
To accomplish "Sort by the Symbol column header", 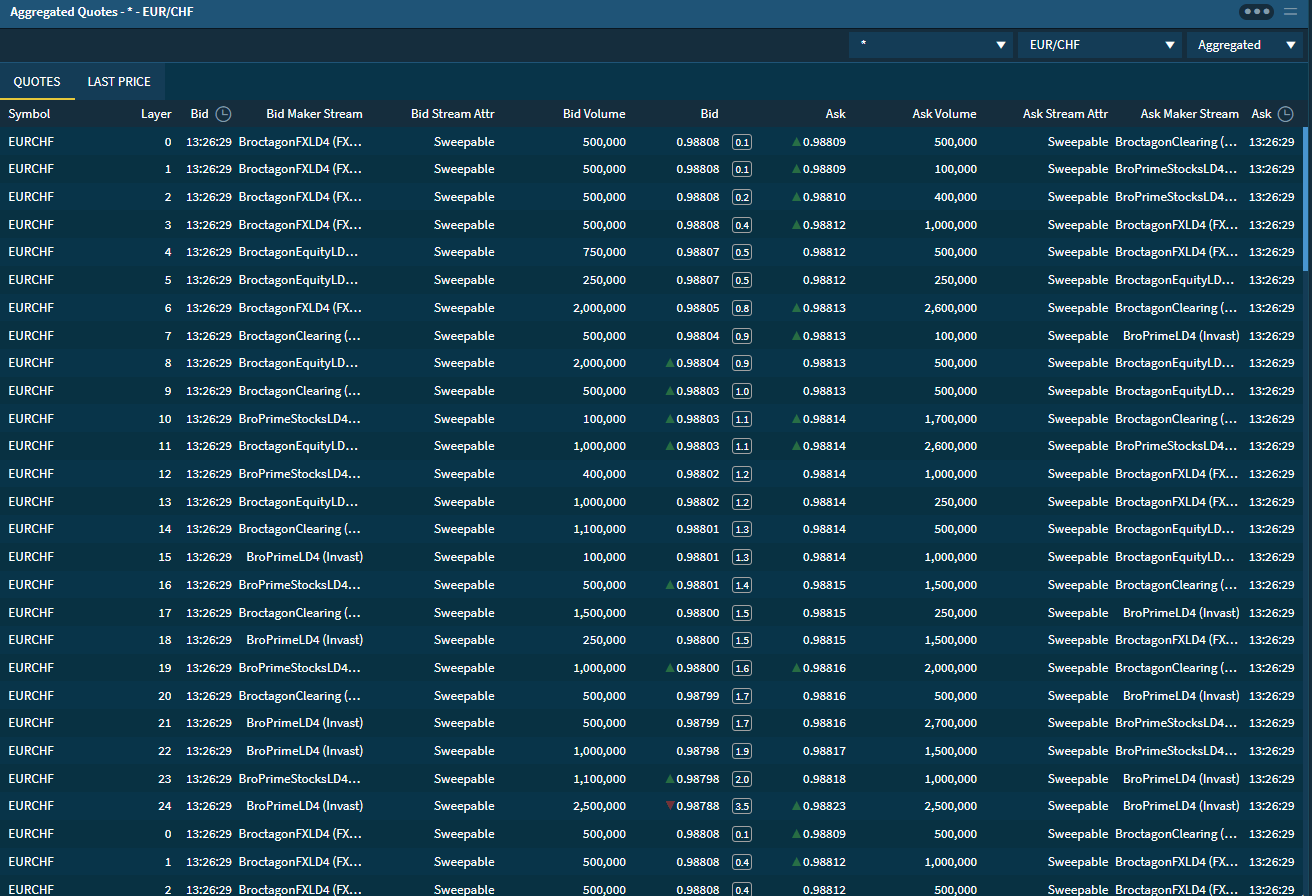I will pyautogui.click(x=29, y=114).
